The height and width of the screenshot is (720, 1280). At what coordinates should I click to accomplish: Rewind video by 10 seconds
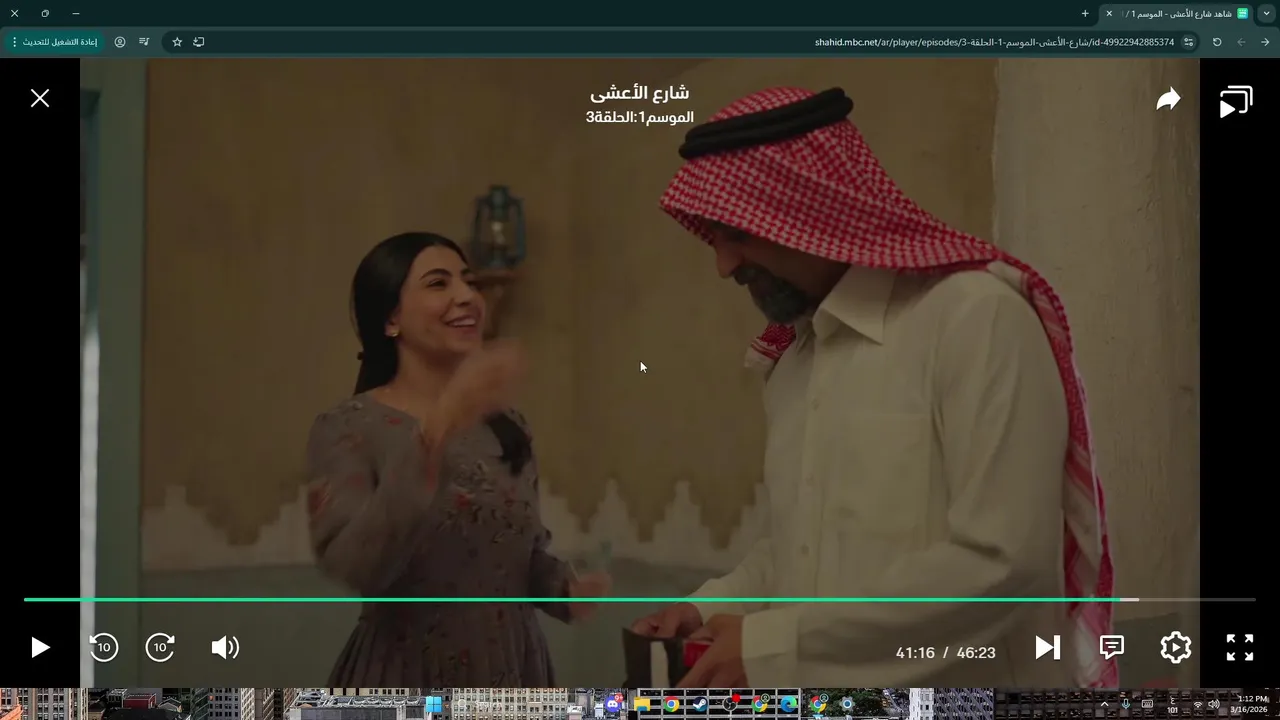[103, 648]
